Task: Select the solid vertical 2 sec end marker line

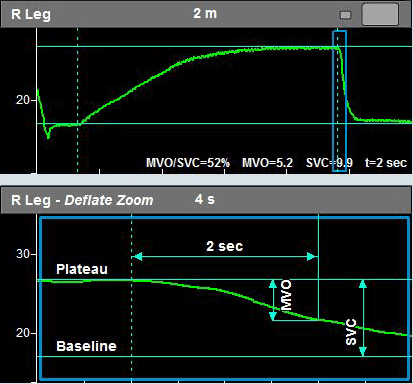Action: pyautogui.click(x=319, y=267)
